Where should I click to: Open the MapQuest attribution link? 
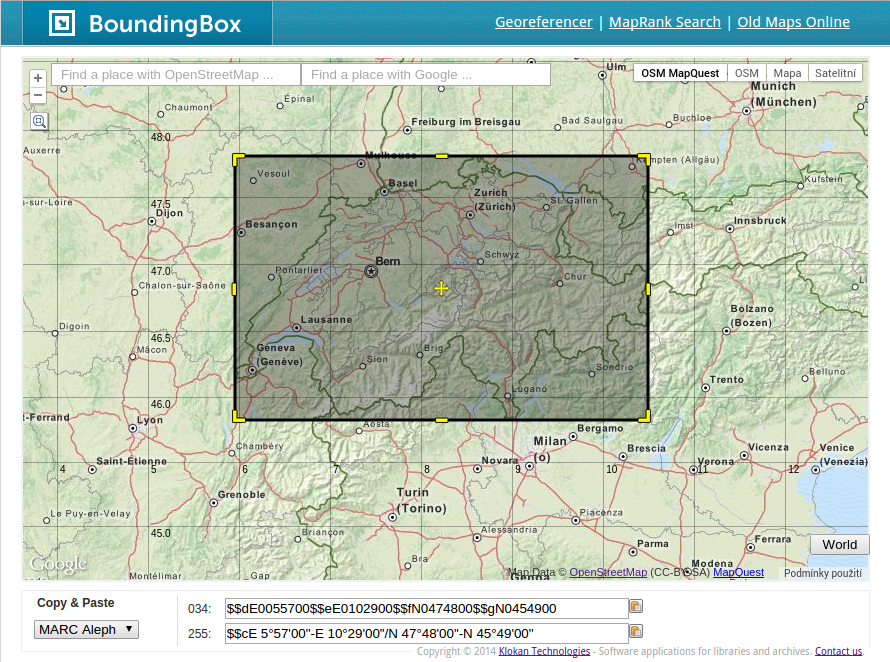tap(738, 572)
